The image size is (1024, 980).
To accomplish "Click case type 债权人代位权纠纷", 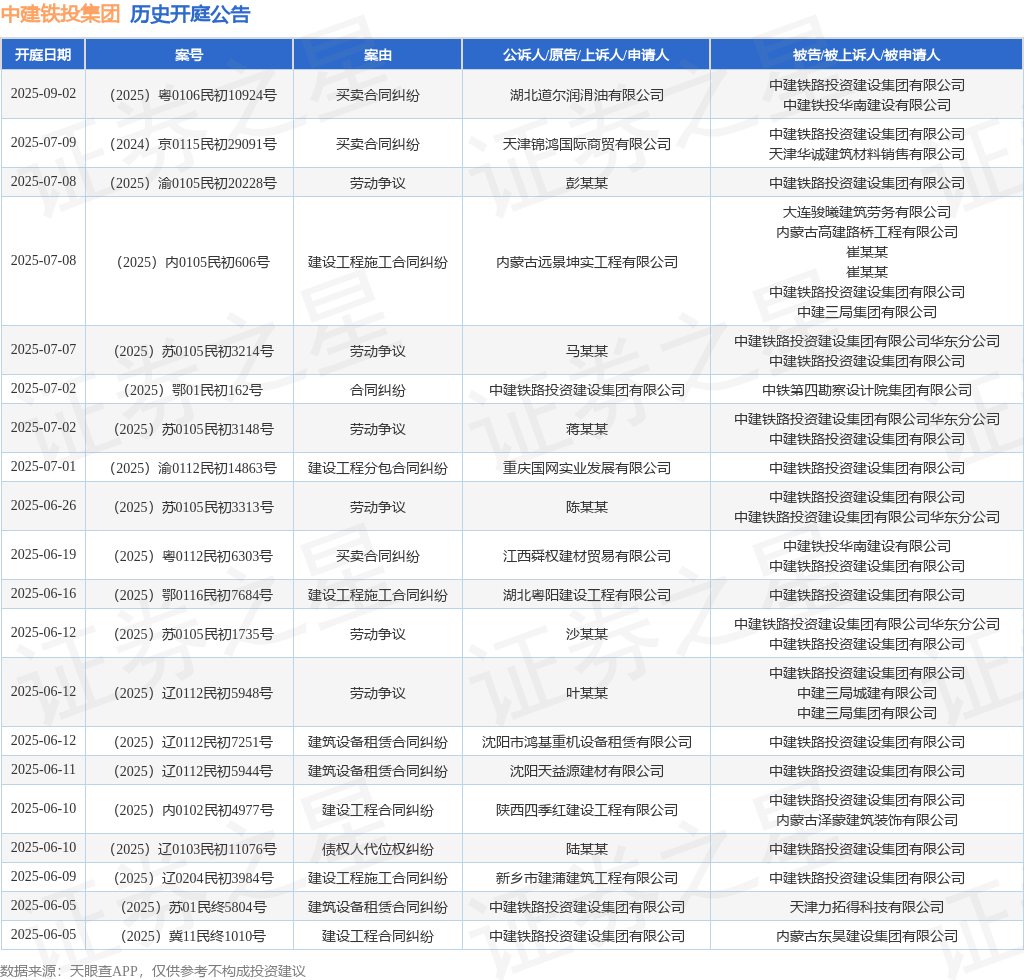I will click(377, 849).
